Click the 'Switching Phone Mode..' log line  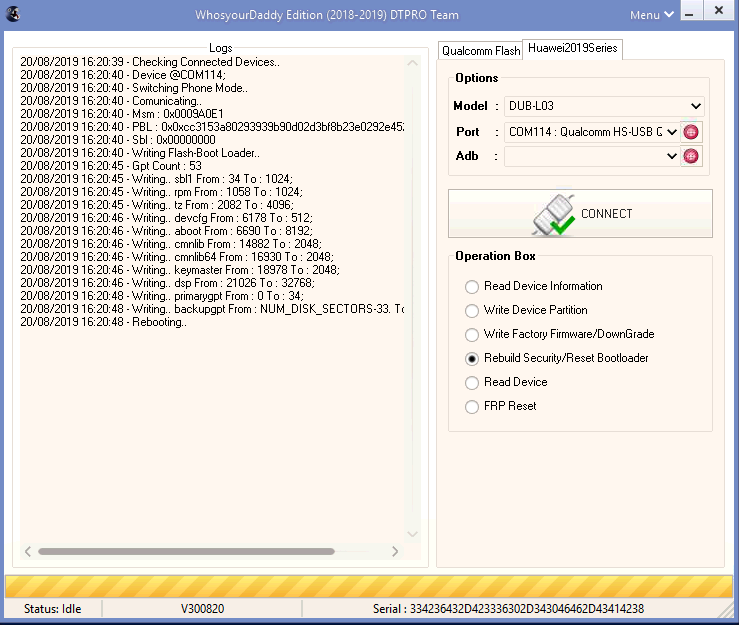[134, 88]
